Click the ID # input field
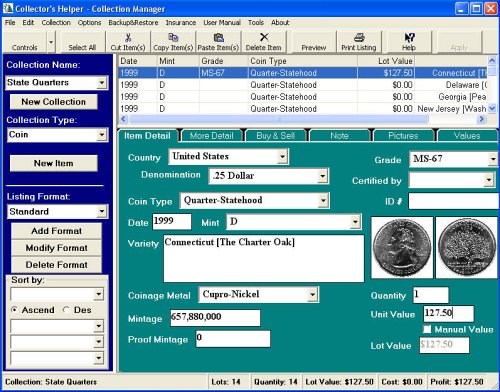The height and width of the screenshot is (392, 500). [x=453, y=201]
